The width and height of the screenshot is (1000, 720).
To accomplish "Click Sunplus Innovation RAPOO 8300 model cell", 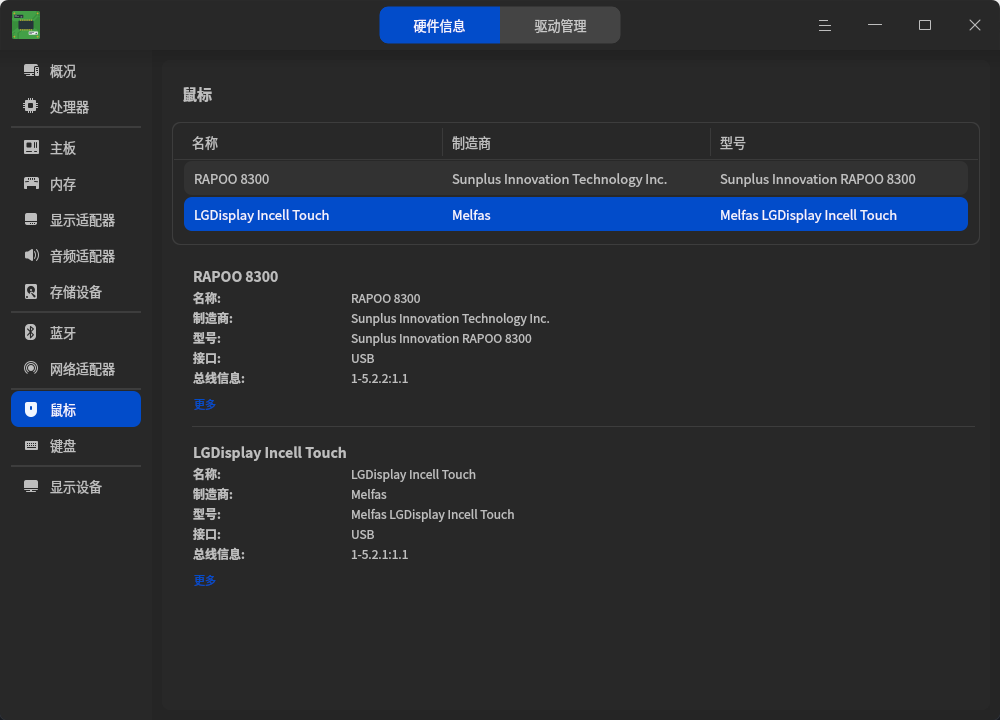I will tap(818, 179).
